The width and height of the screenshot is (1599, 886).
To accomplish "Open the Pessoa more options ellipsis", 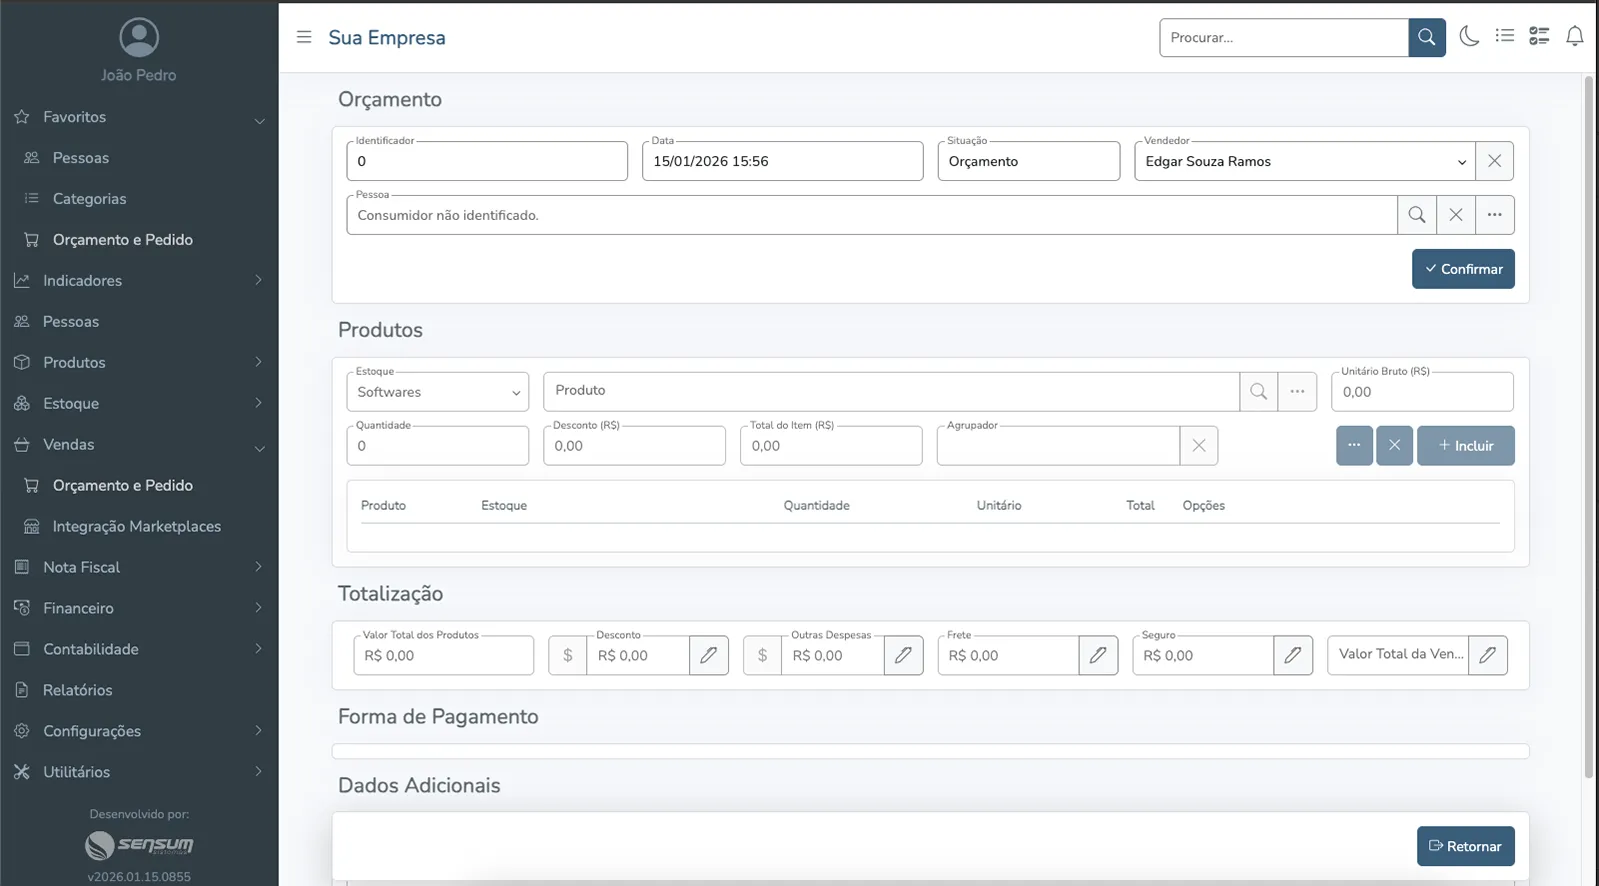I will point(1494,215).
